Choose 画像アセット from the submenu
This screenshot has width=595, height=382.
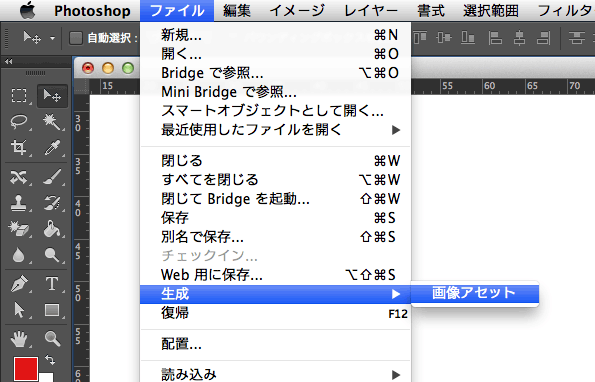[x=475, y=293]
